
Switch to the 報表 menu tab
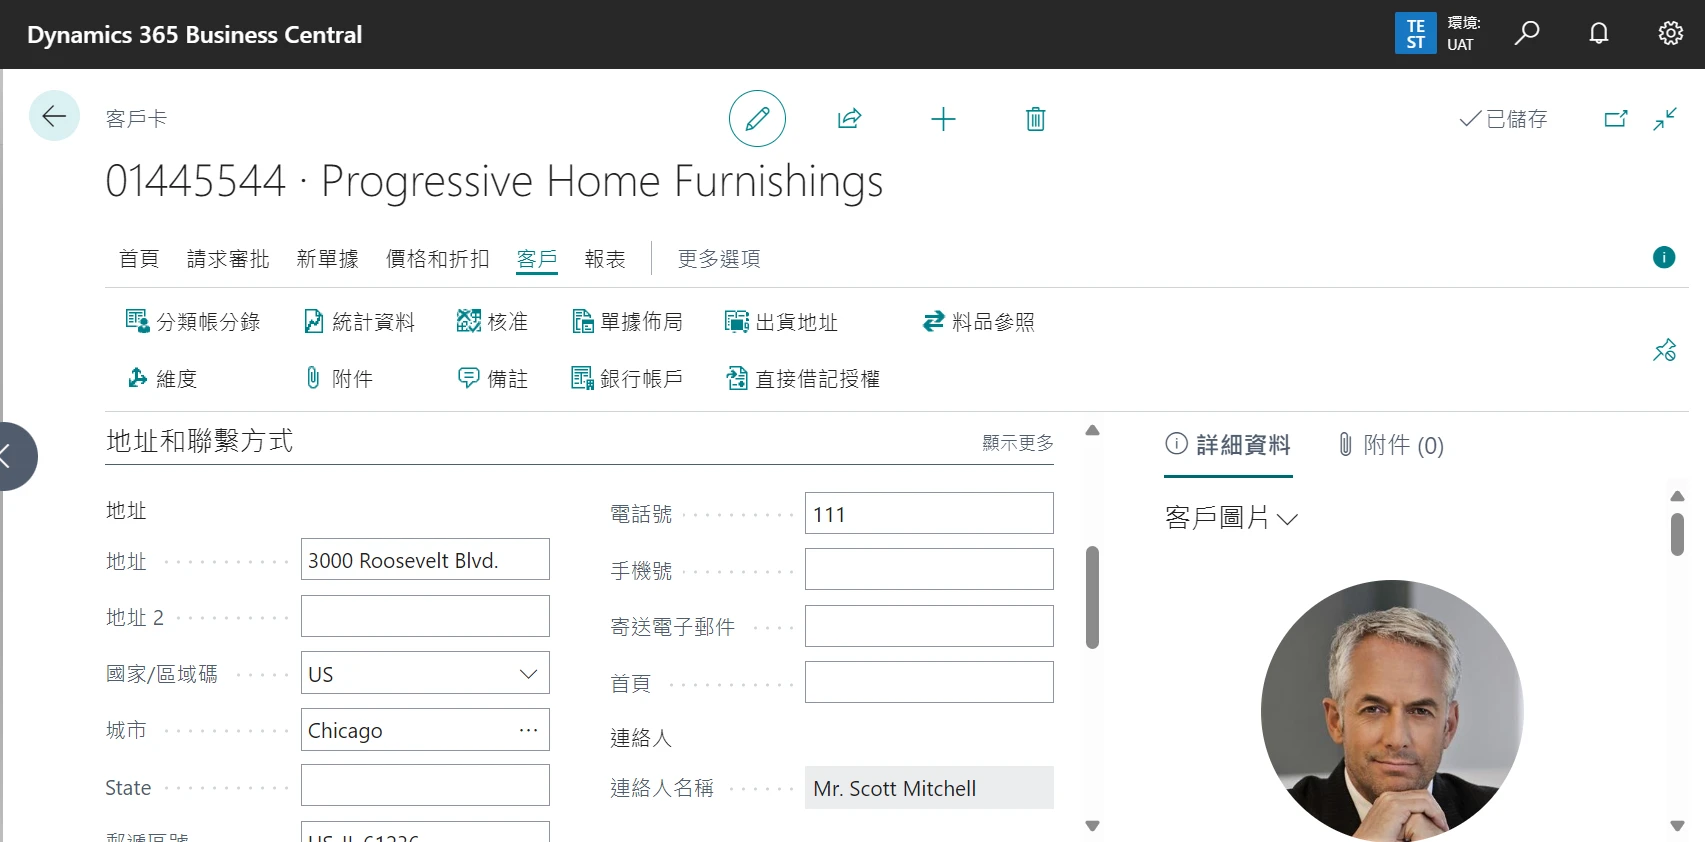[x=605, y=259]
